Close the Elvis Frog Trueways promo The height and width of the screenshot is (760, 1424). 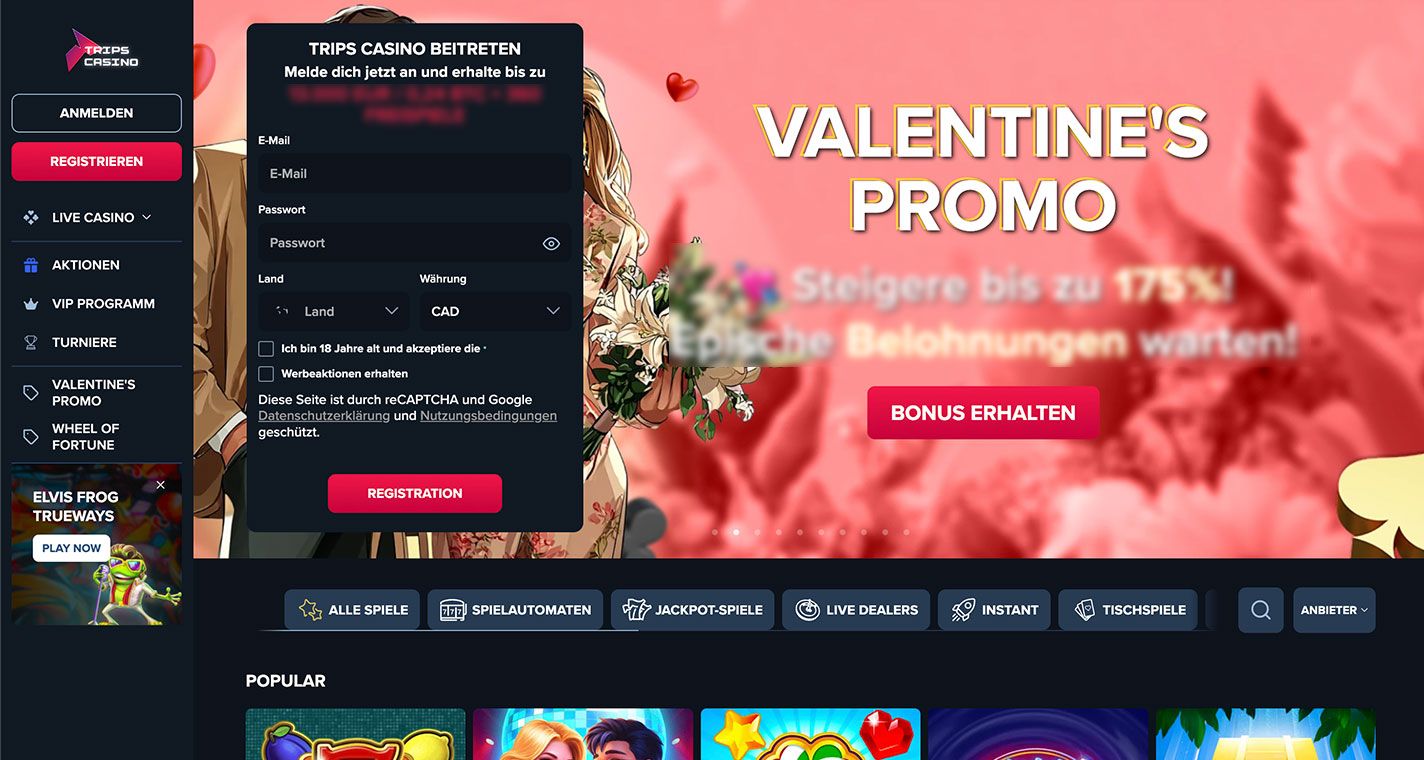[x=161, y=485]
